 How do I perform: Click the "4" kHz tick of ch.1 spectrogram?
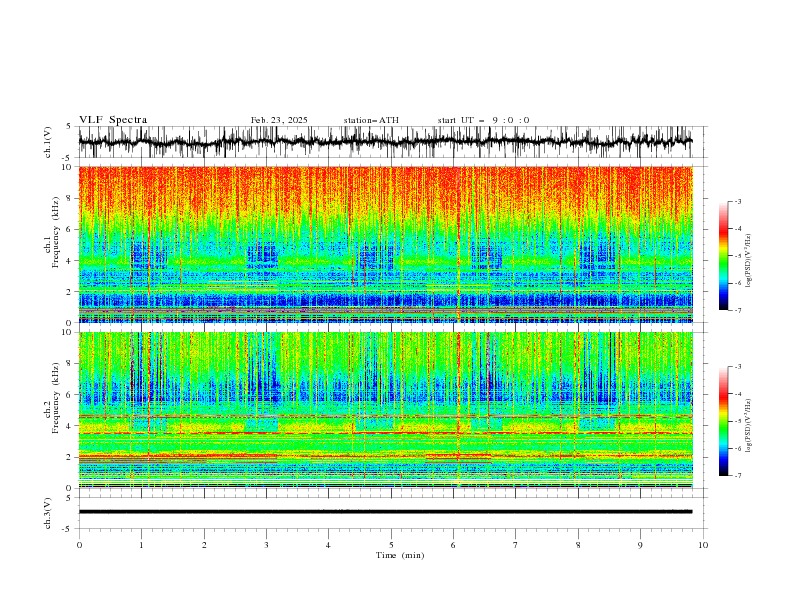[69, 261]
